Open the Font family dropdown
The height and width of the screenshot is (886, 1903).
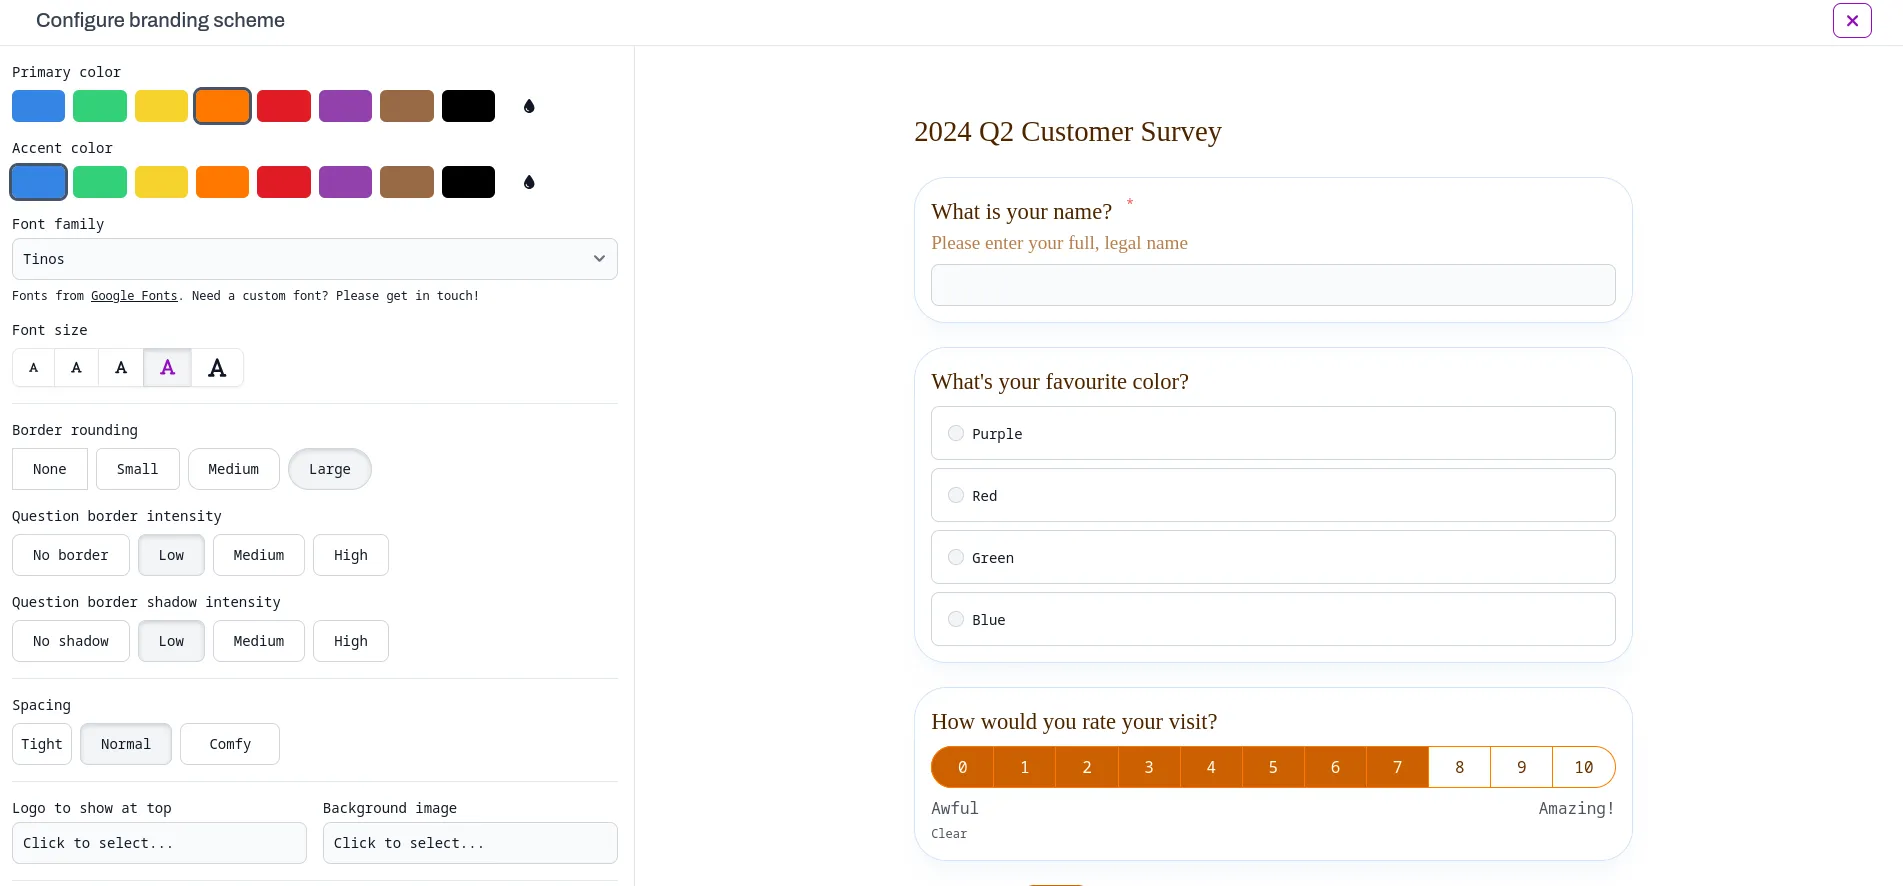coord(315,259)
